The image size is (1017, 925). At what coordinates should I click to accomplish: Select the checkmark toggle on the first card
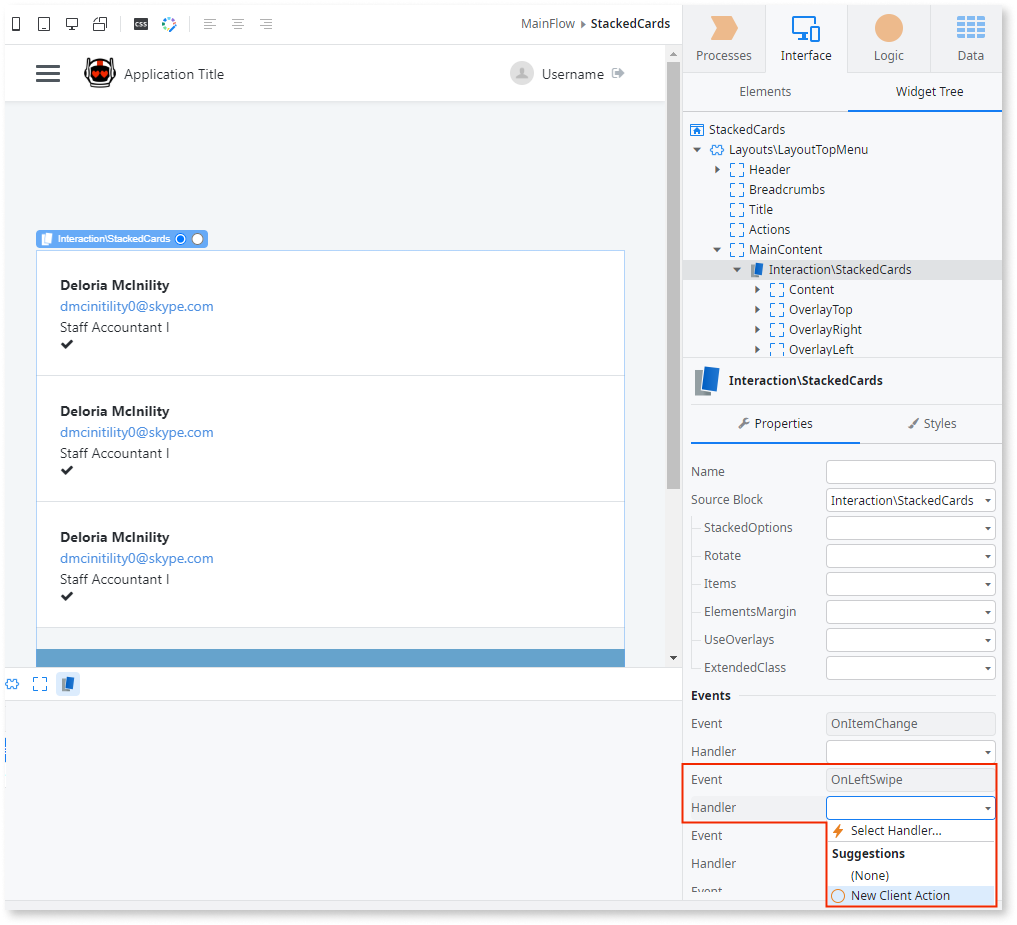66,344
